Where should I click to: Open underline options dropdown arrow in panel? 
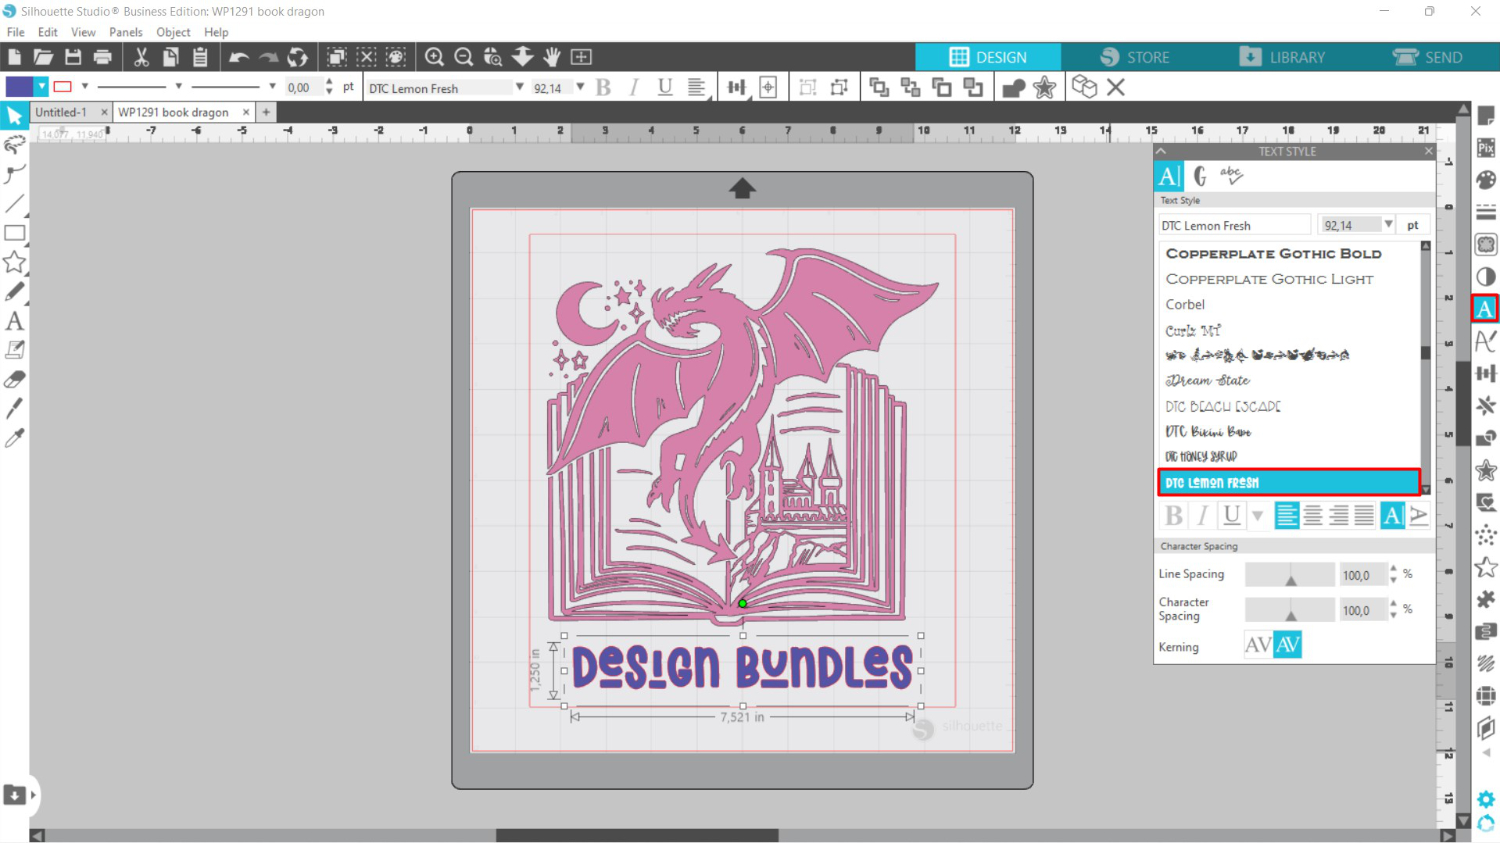coord(1258,515)
